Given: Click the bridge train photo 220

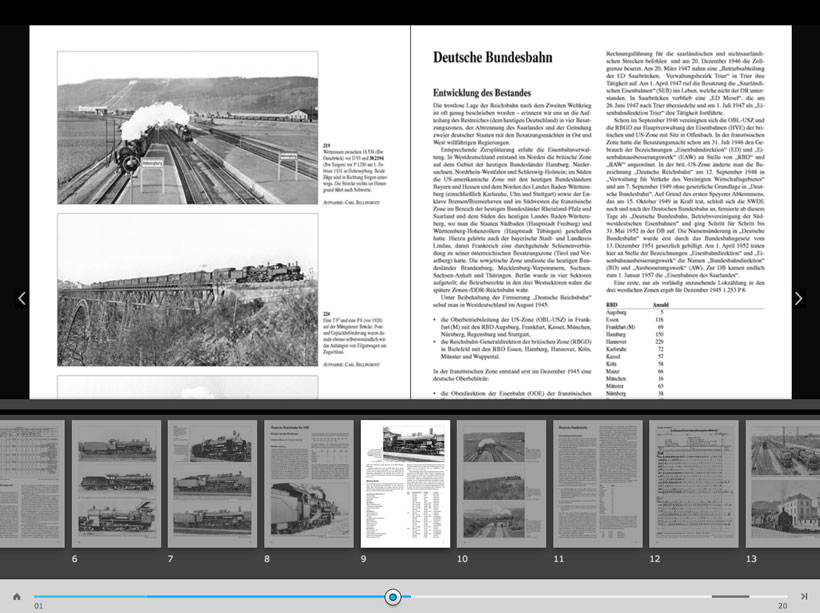Looking at the screenshot, I should click(188, 290).
